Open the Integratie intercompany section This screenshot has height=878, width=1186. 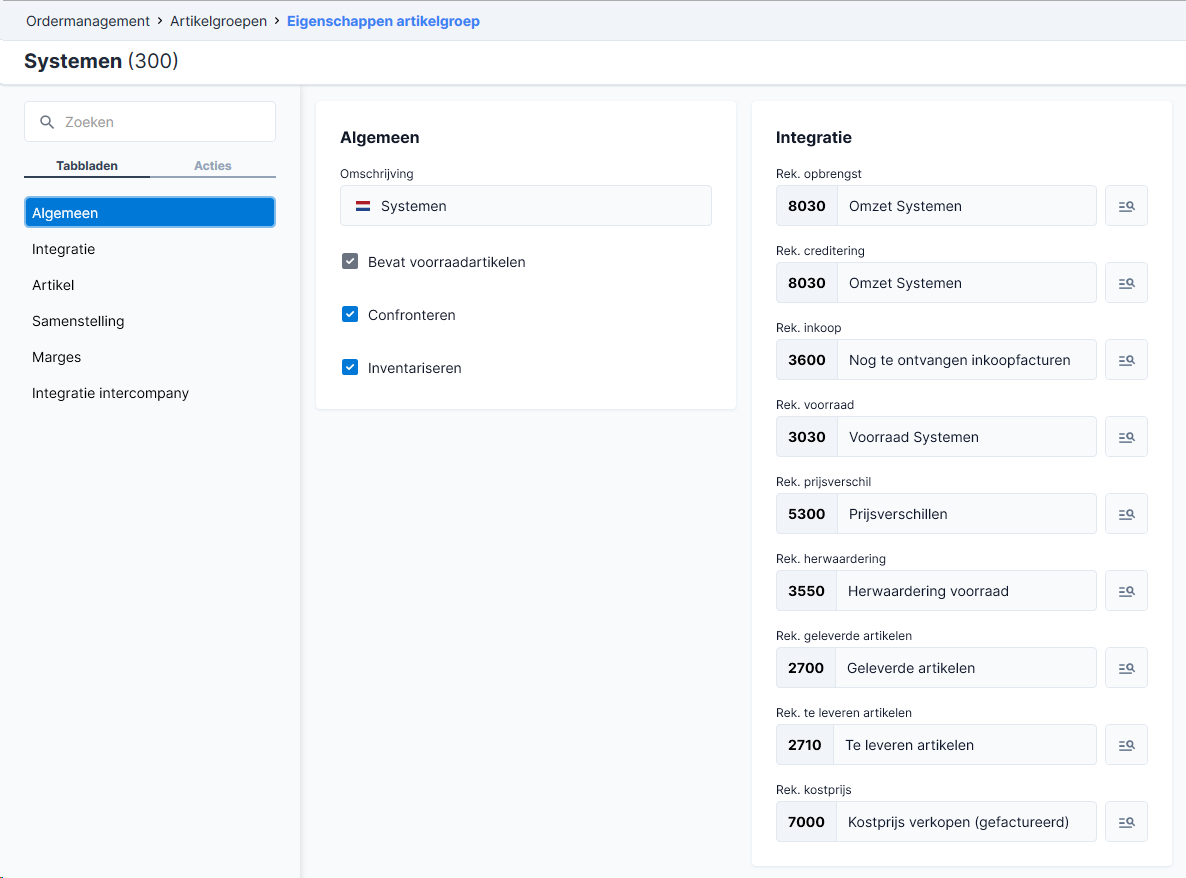click(x=110, y=393)
